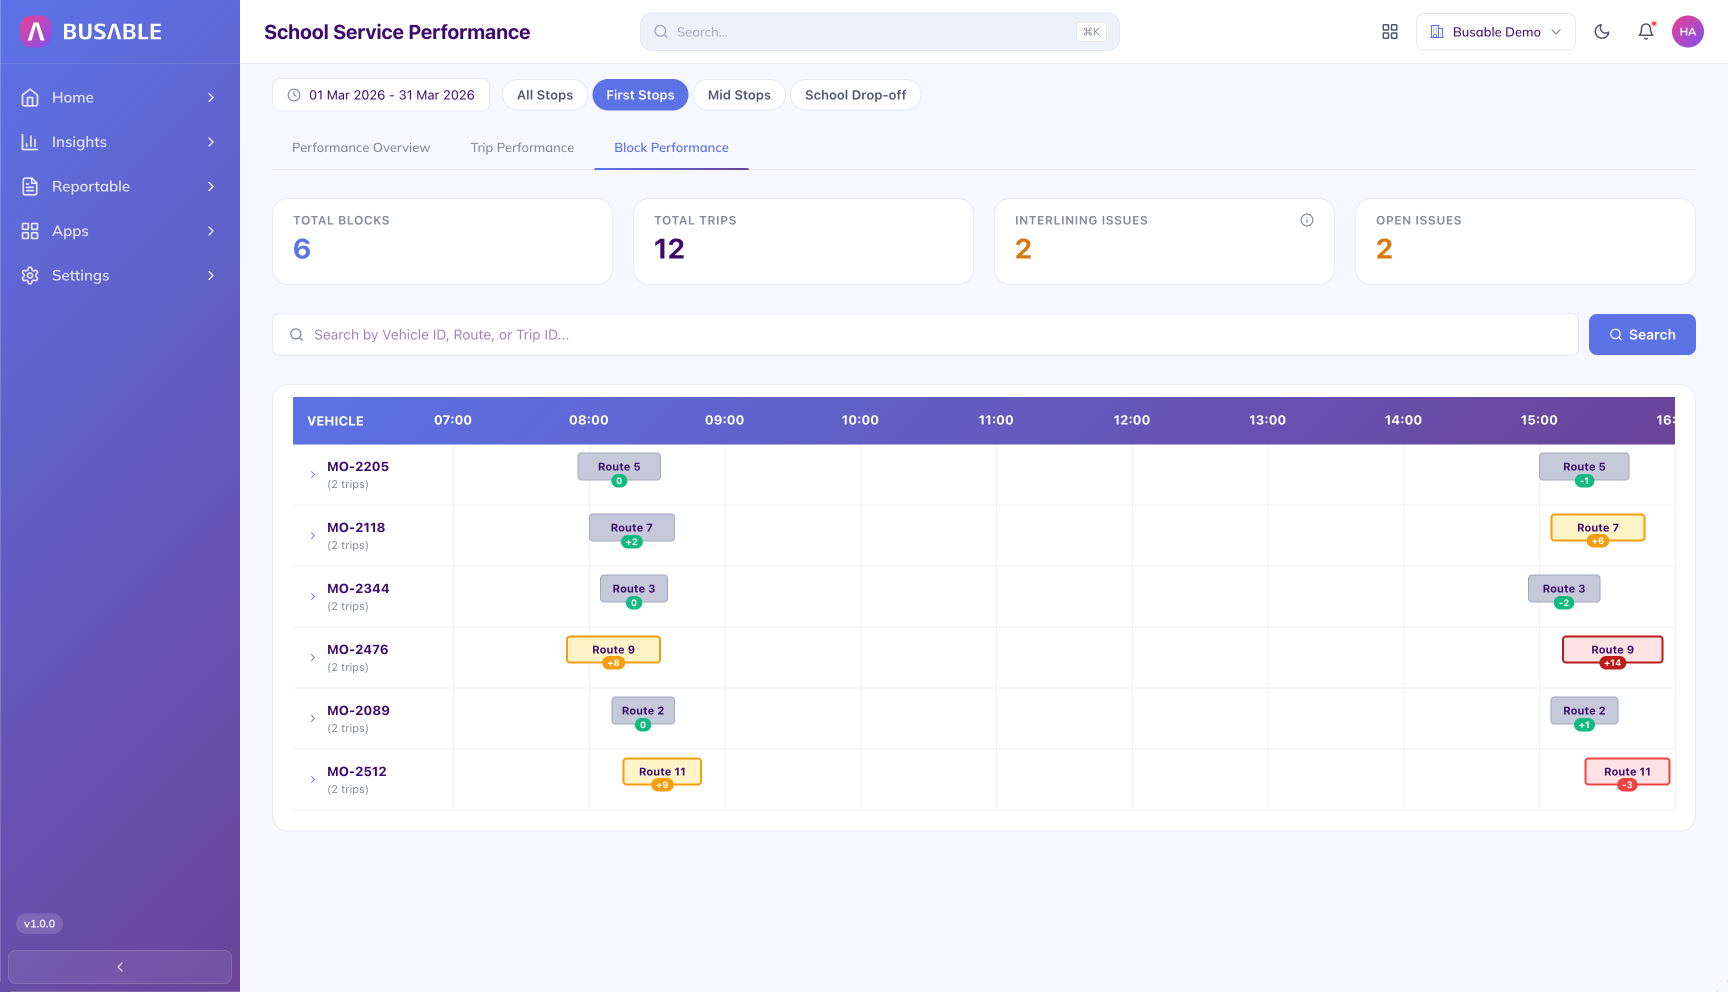Expand the Settings menu chevron

[x=211, y=275]
